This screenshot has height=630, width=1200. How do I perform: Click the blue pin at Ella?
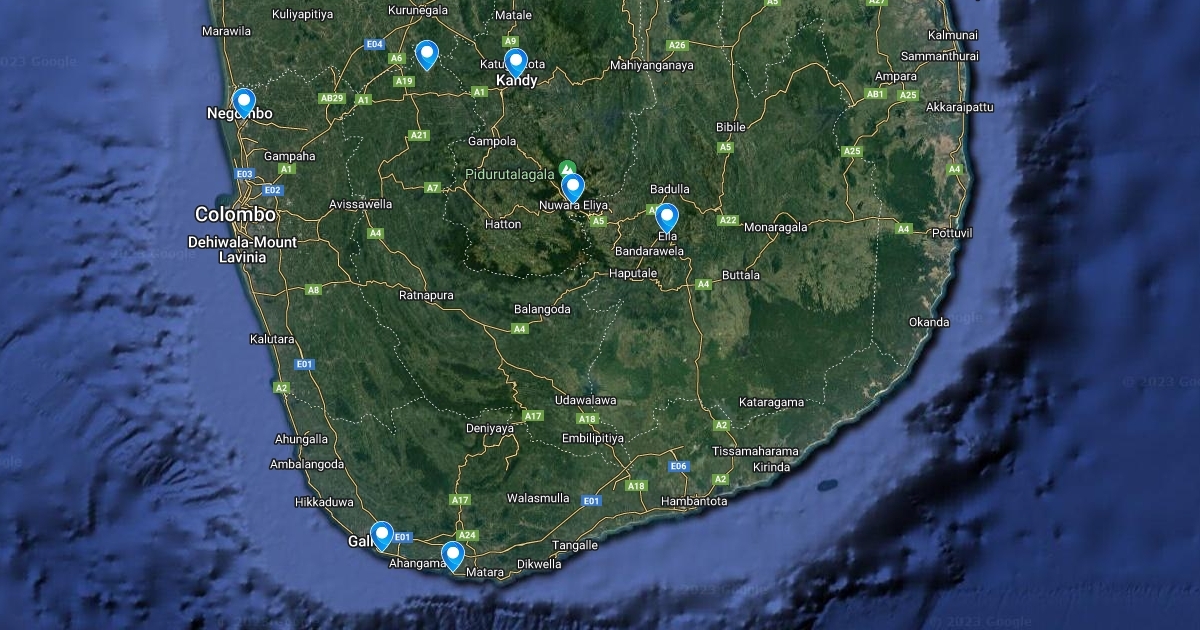click(x=666, y=216)
